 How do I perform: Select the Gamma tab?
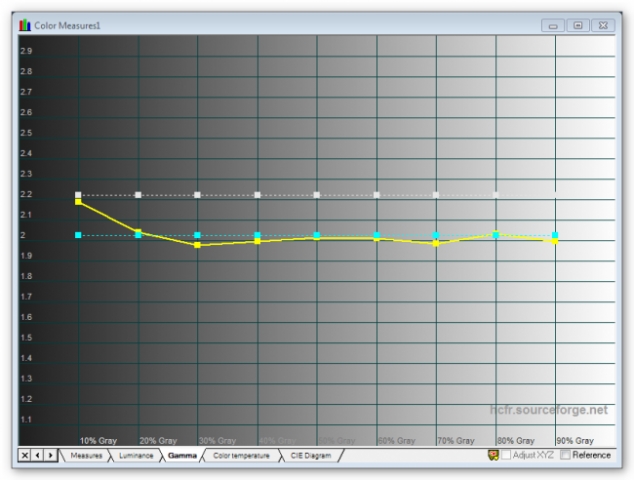click(182, 456)
